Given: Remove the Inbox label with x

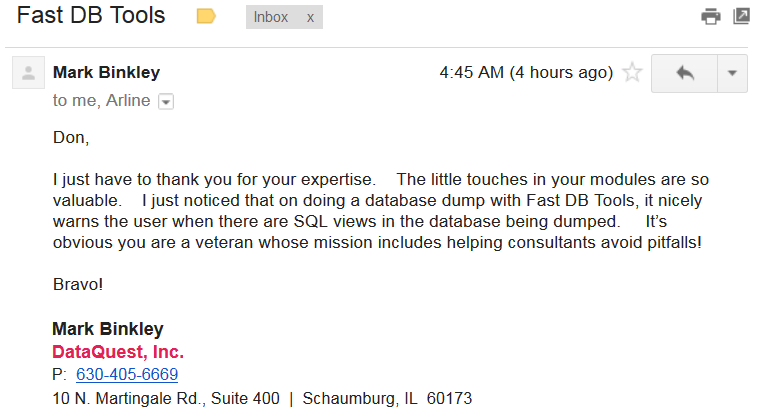Looking at the screenshot, I should (309, 18).
